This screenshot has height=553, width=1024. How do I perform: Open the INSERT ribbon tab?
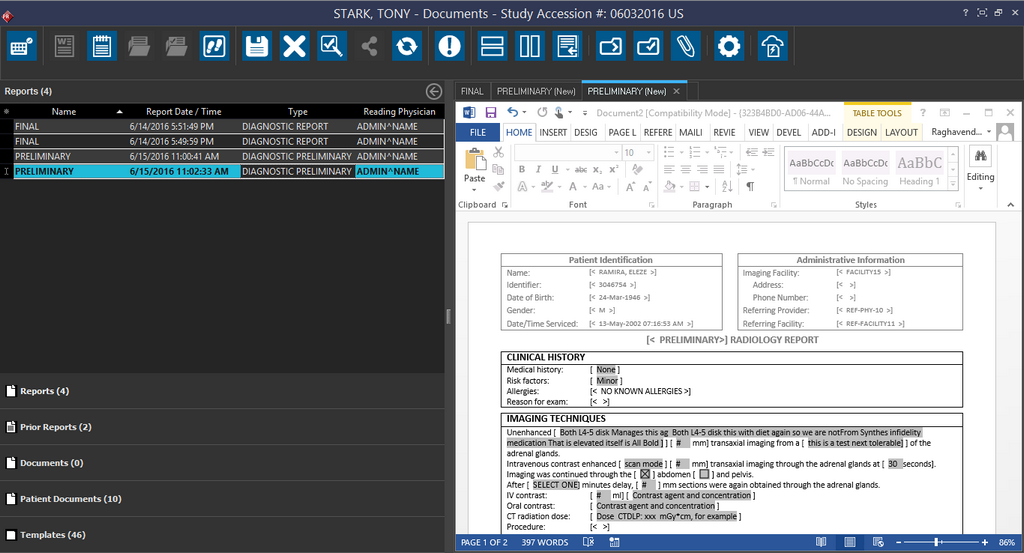[x=553, y=132]
